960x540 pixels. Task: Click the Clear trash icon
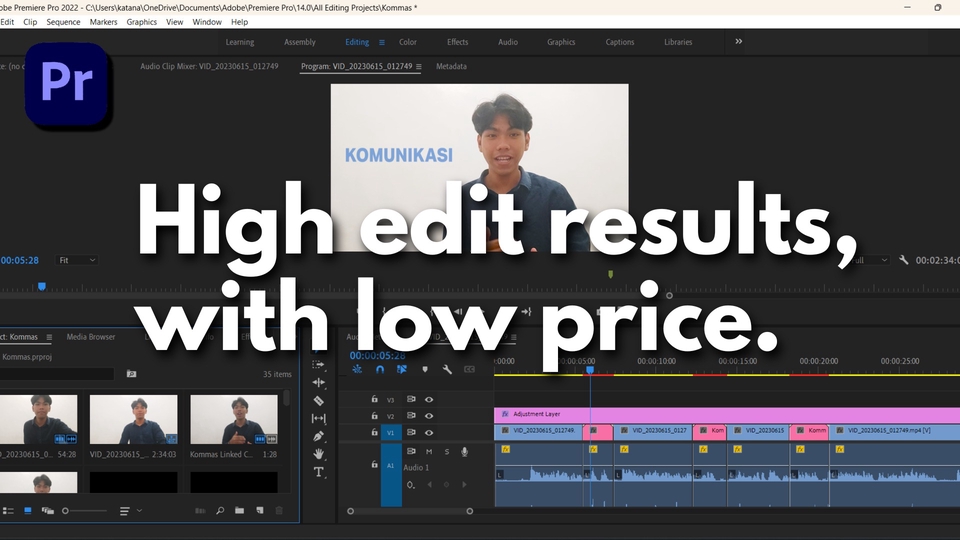click(279, 511)
